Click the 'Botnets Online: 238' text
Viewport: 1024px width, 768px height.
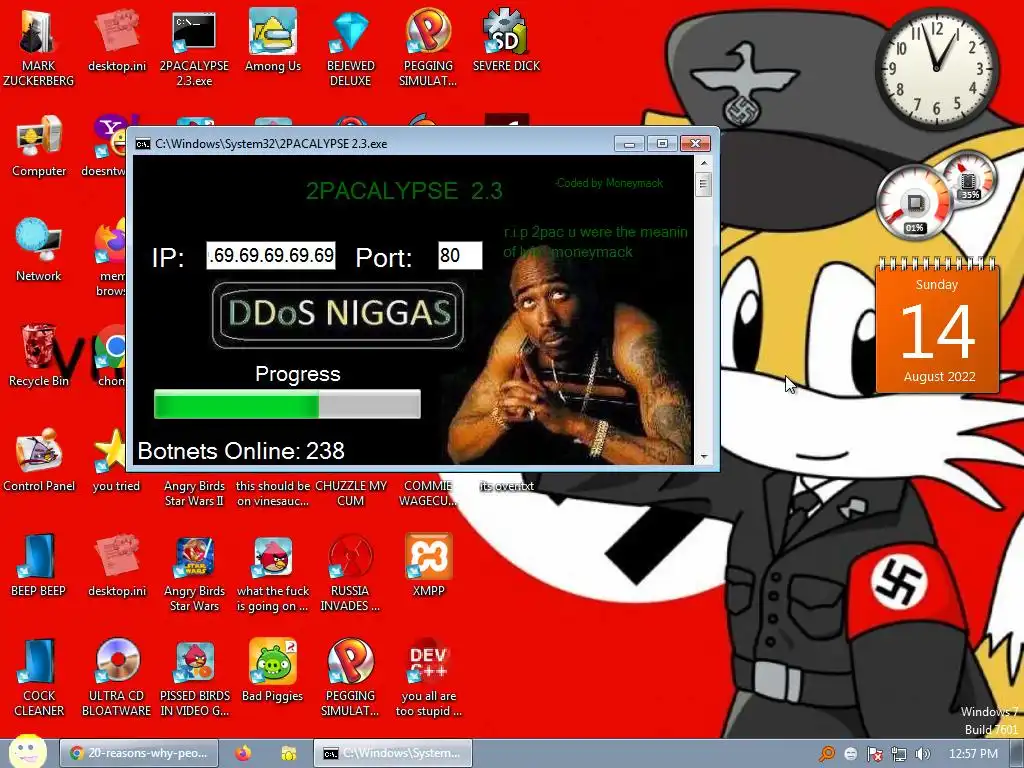[x=241, y=451]
